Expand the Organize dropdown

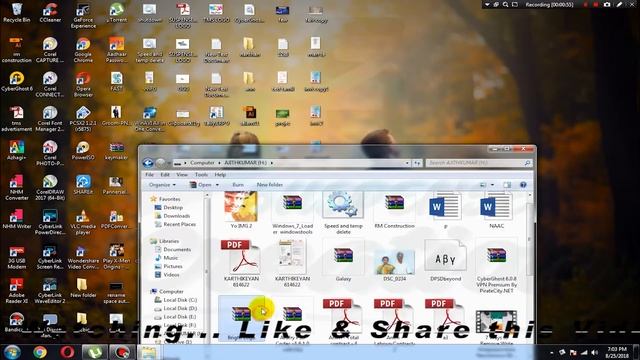[x=162, y=185]
